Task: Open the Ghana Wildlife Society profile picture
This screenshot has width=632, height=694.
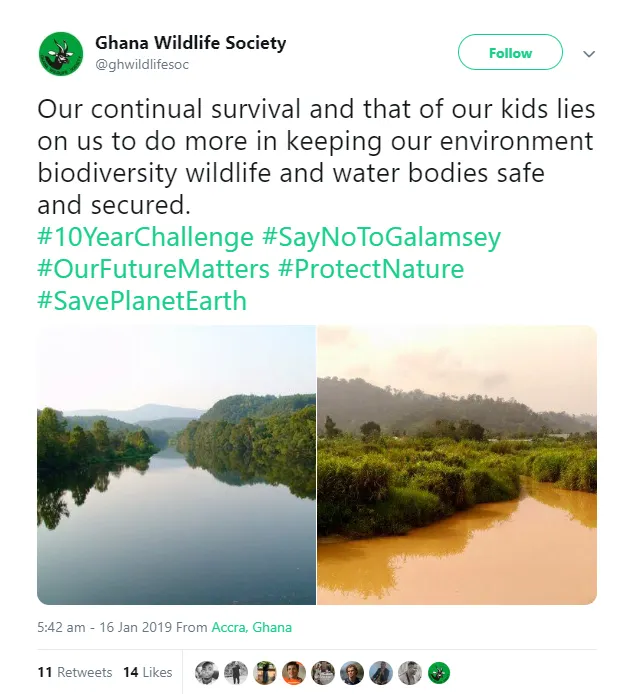Action: (60, 53)
